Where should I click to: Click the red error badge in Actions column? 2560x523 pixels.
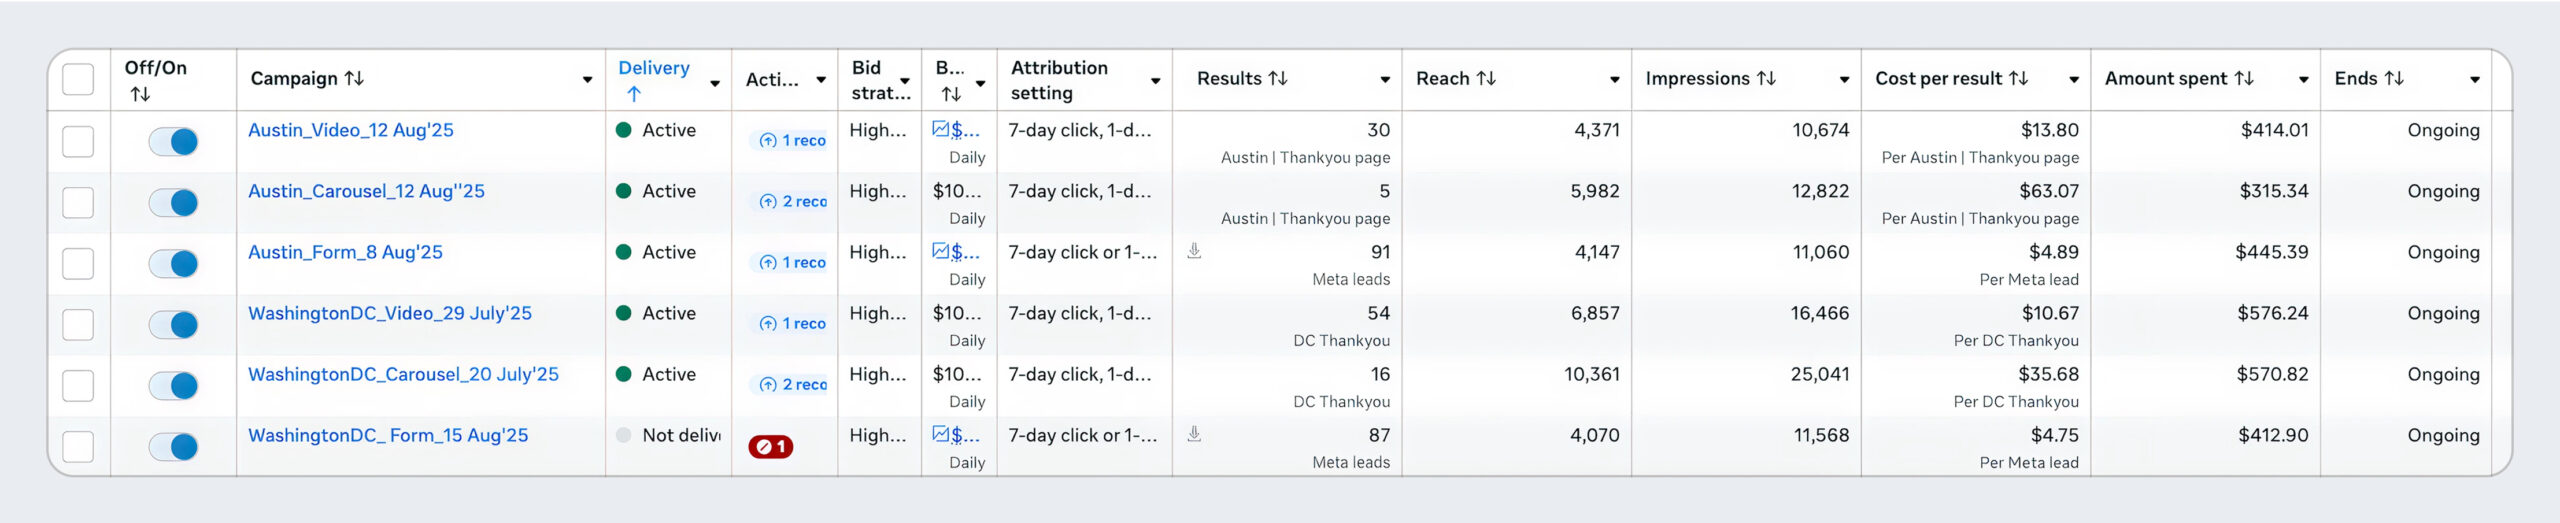(770, 447)
